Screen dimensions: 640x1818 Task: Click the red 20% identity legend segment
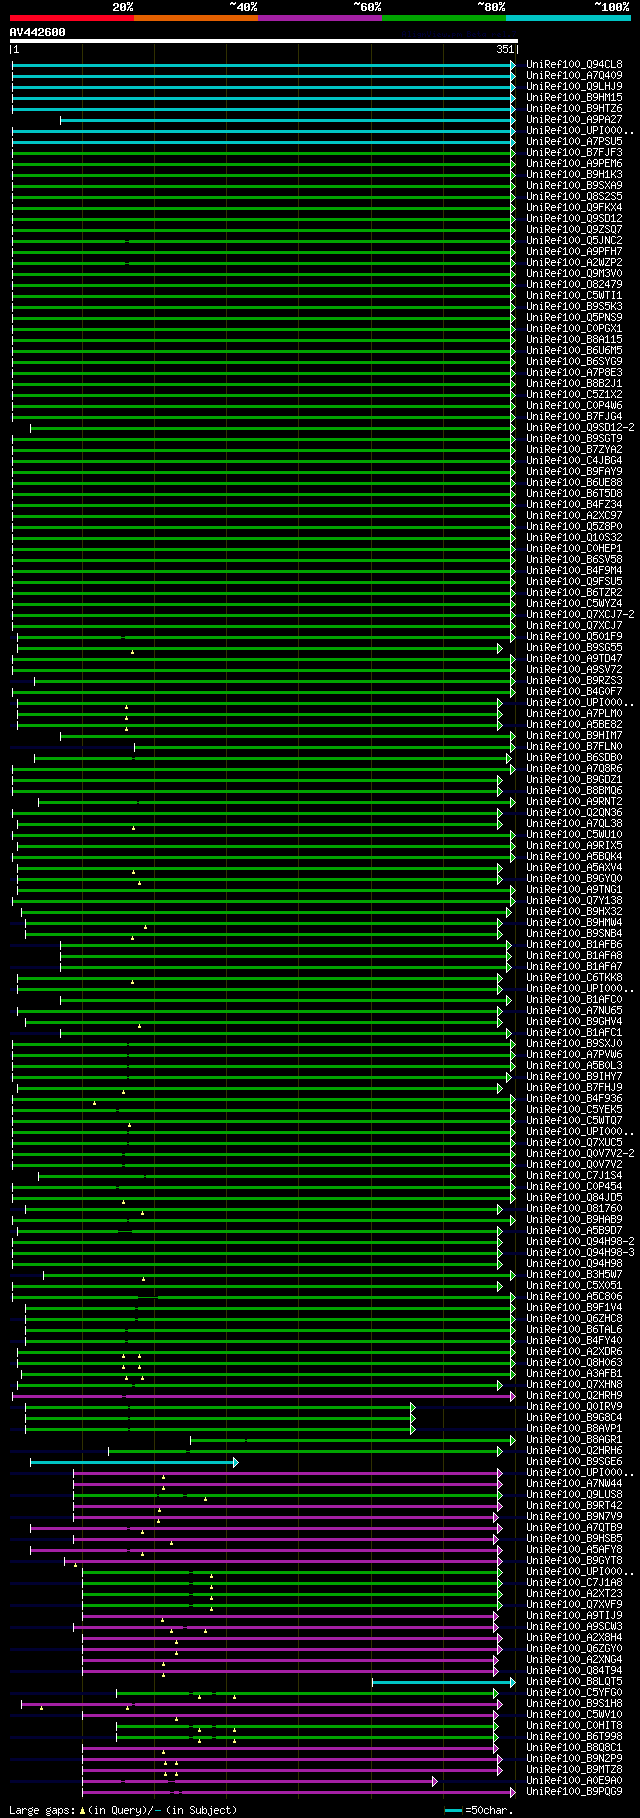(x=72, y=18)
